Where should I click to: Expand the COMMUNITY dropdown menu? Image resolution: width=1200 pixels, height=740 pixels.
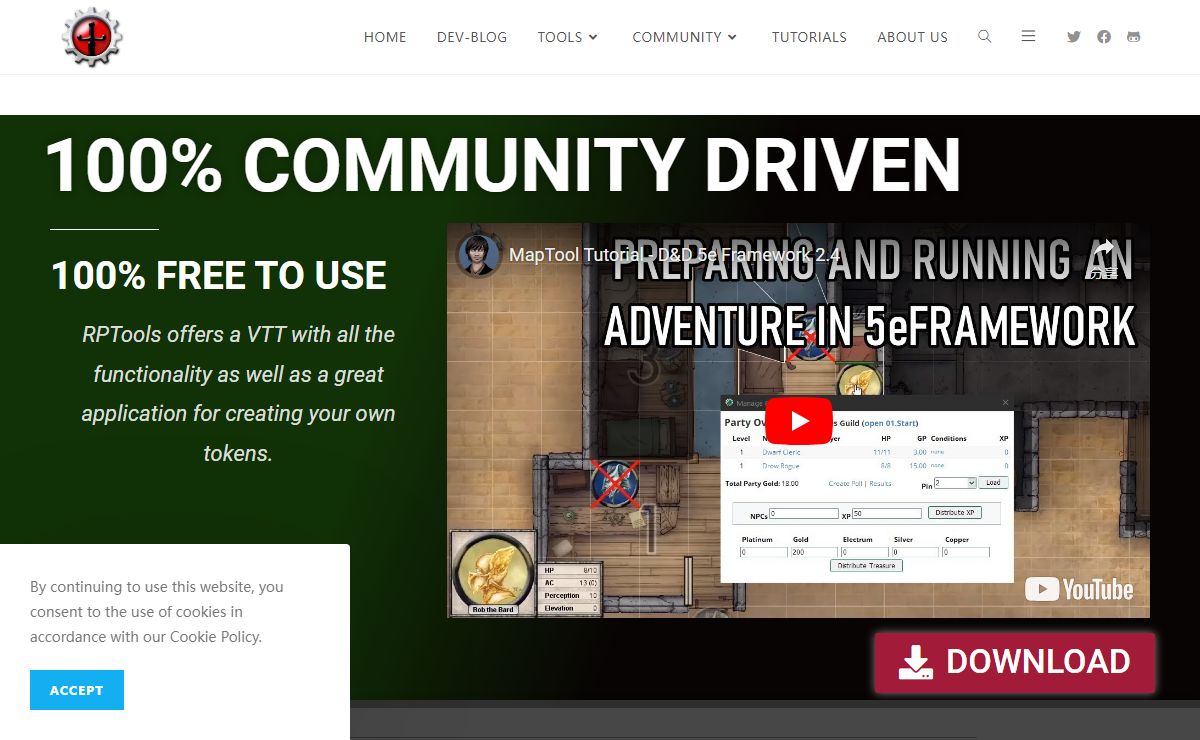684,37
